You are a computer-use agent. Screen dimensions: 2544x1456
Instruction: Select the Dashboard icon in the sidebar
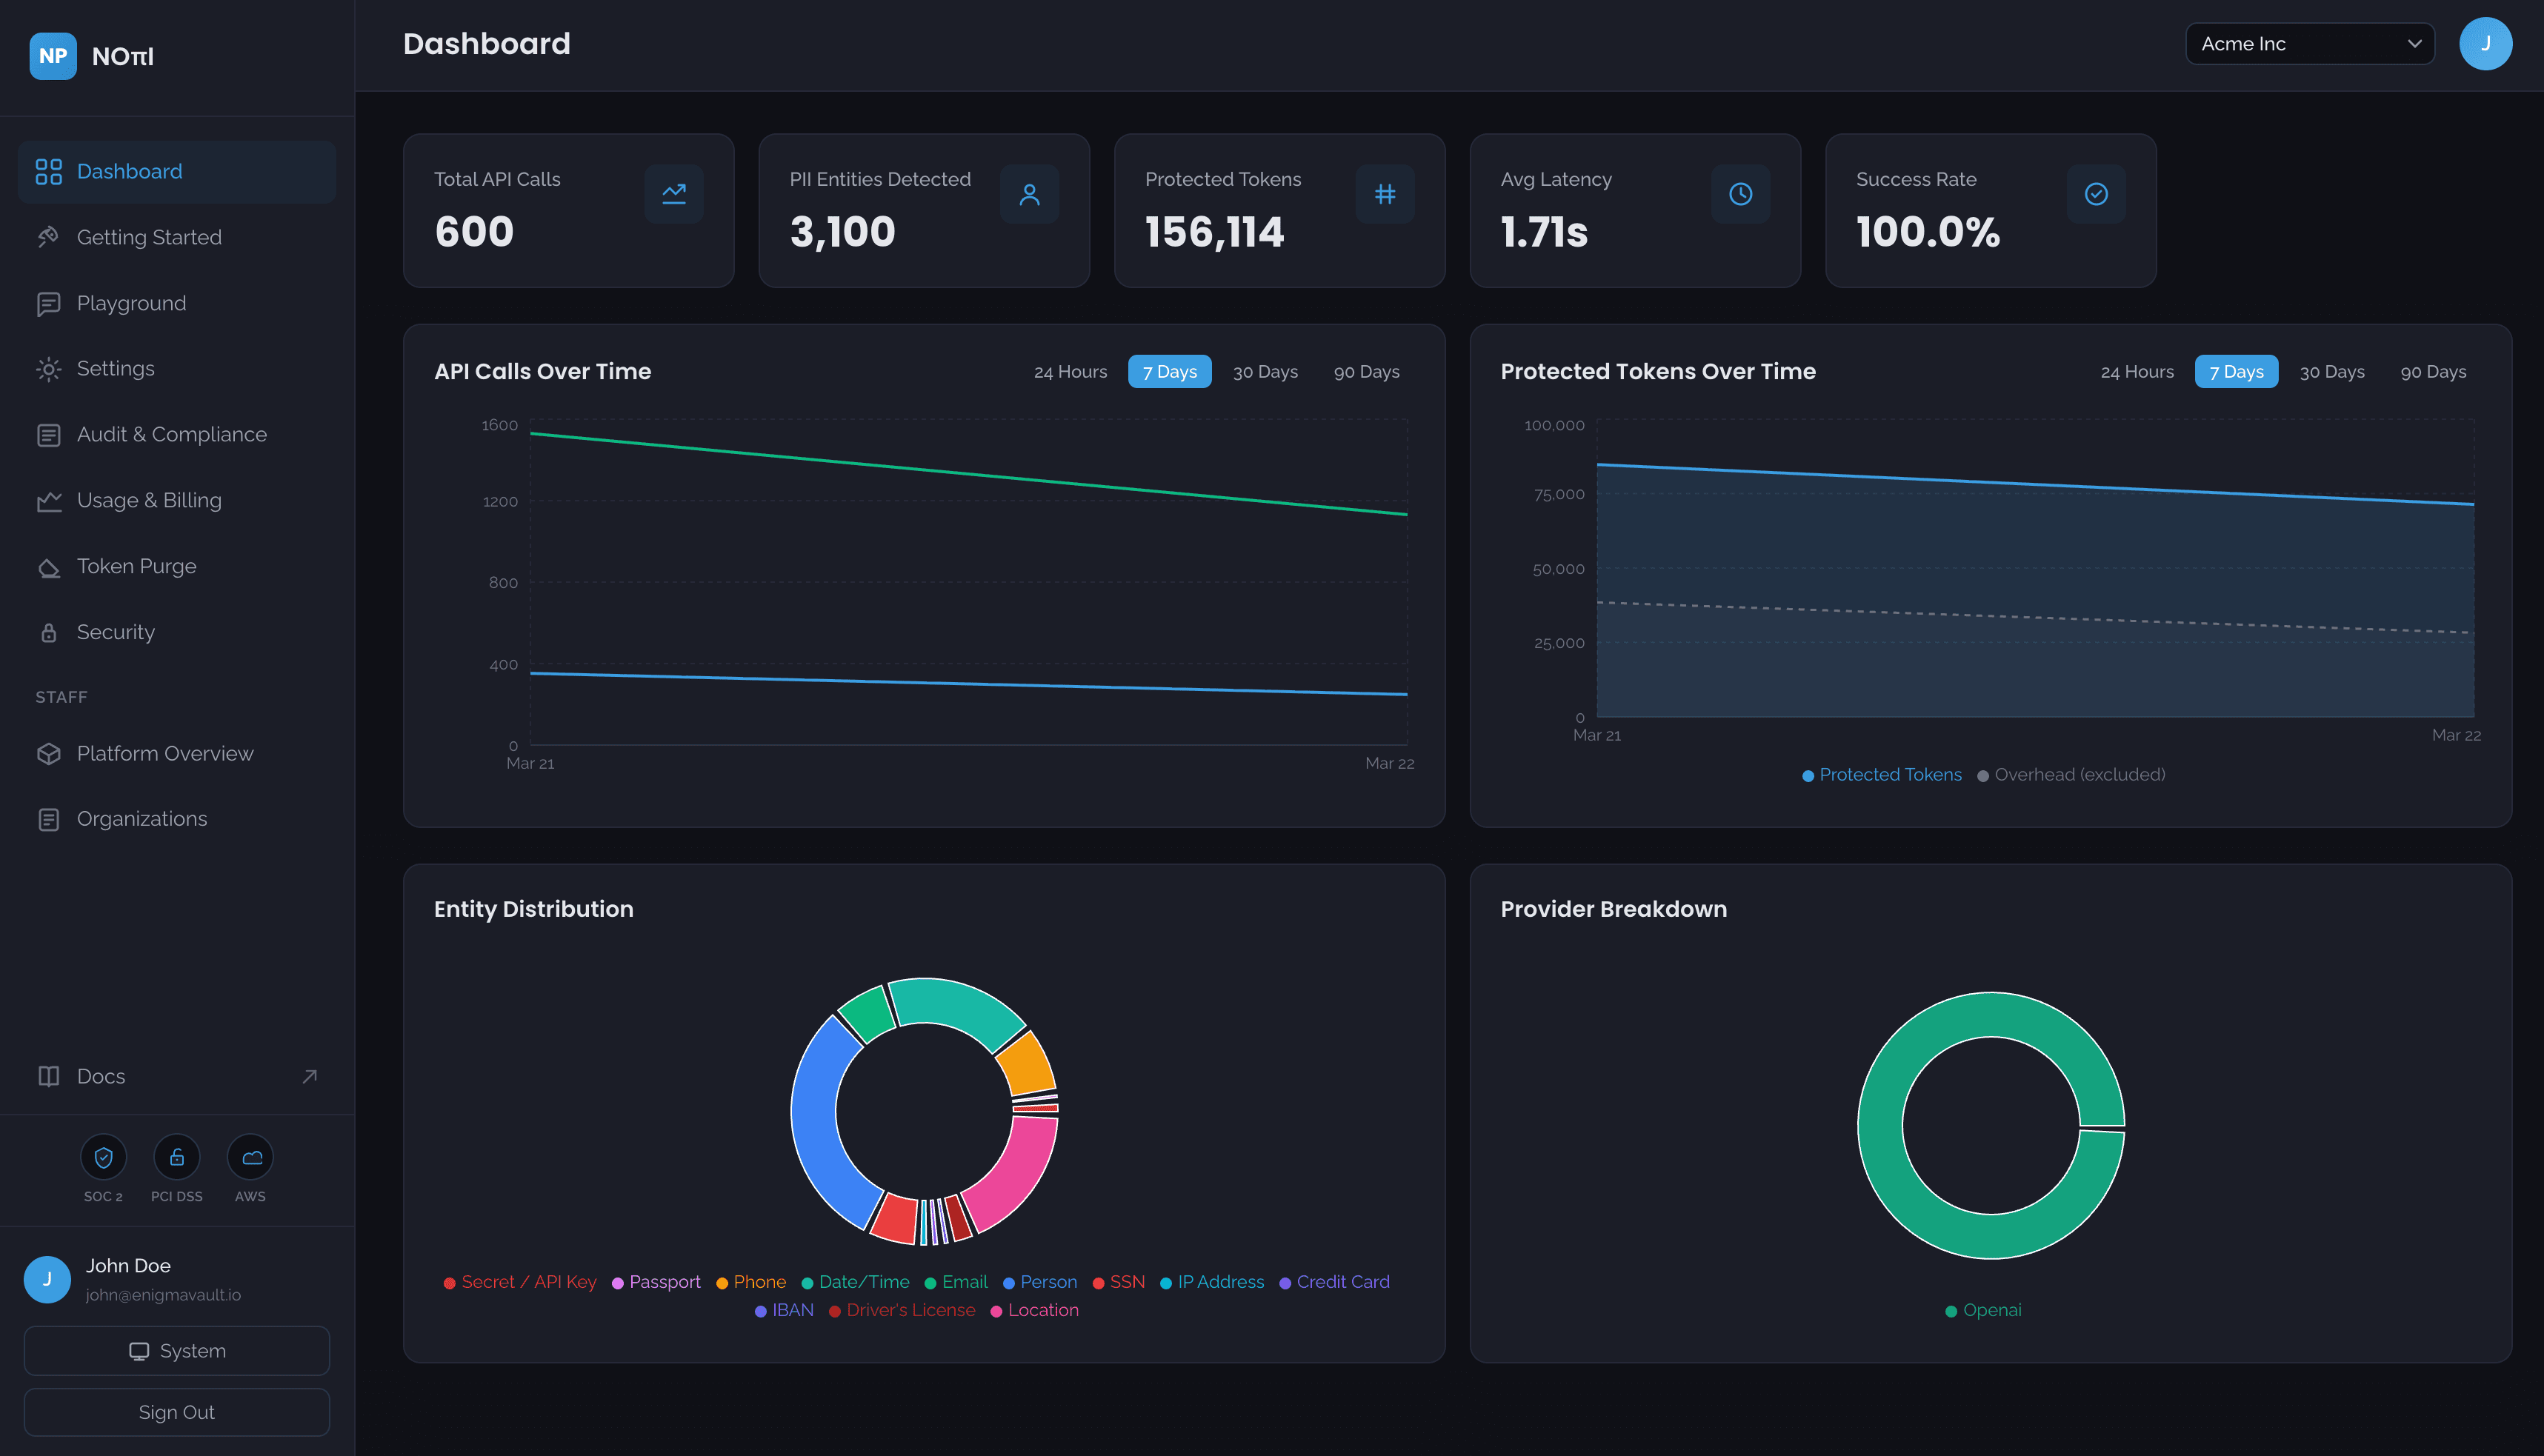pos(49,171)
